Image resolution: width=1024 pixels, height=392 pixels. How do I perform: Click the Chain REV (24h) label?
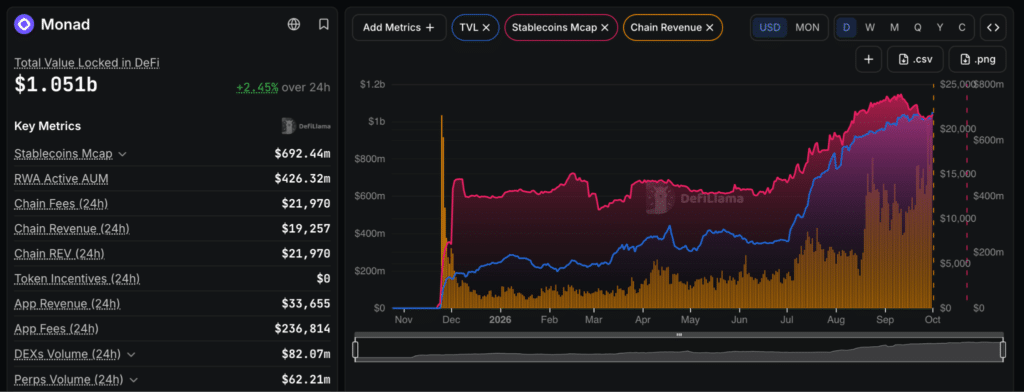click(59, 253)
